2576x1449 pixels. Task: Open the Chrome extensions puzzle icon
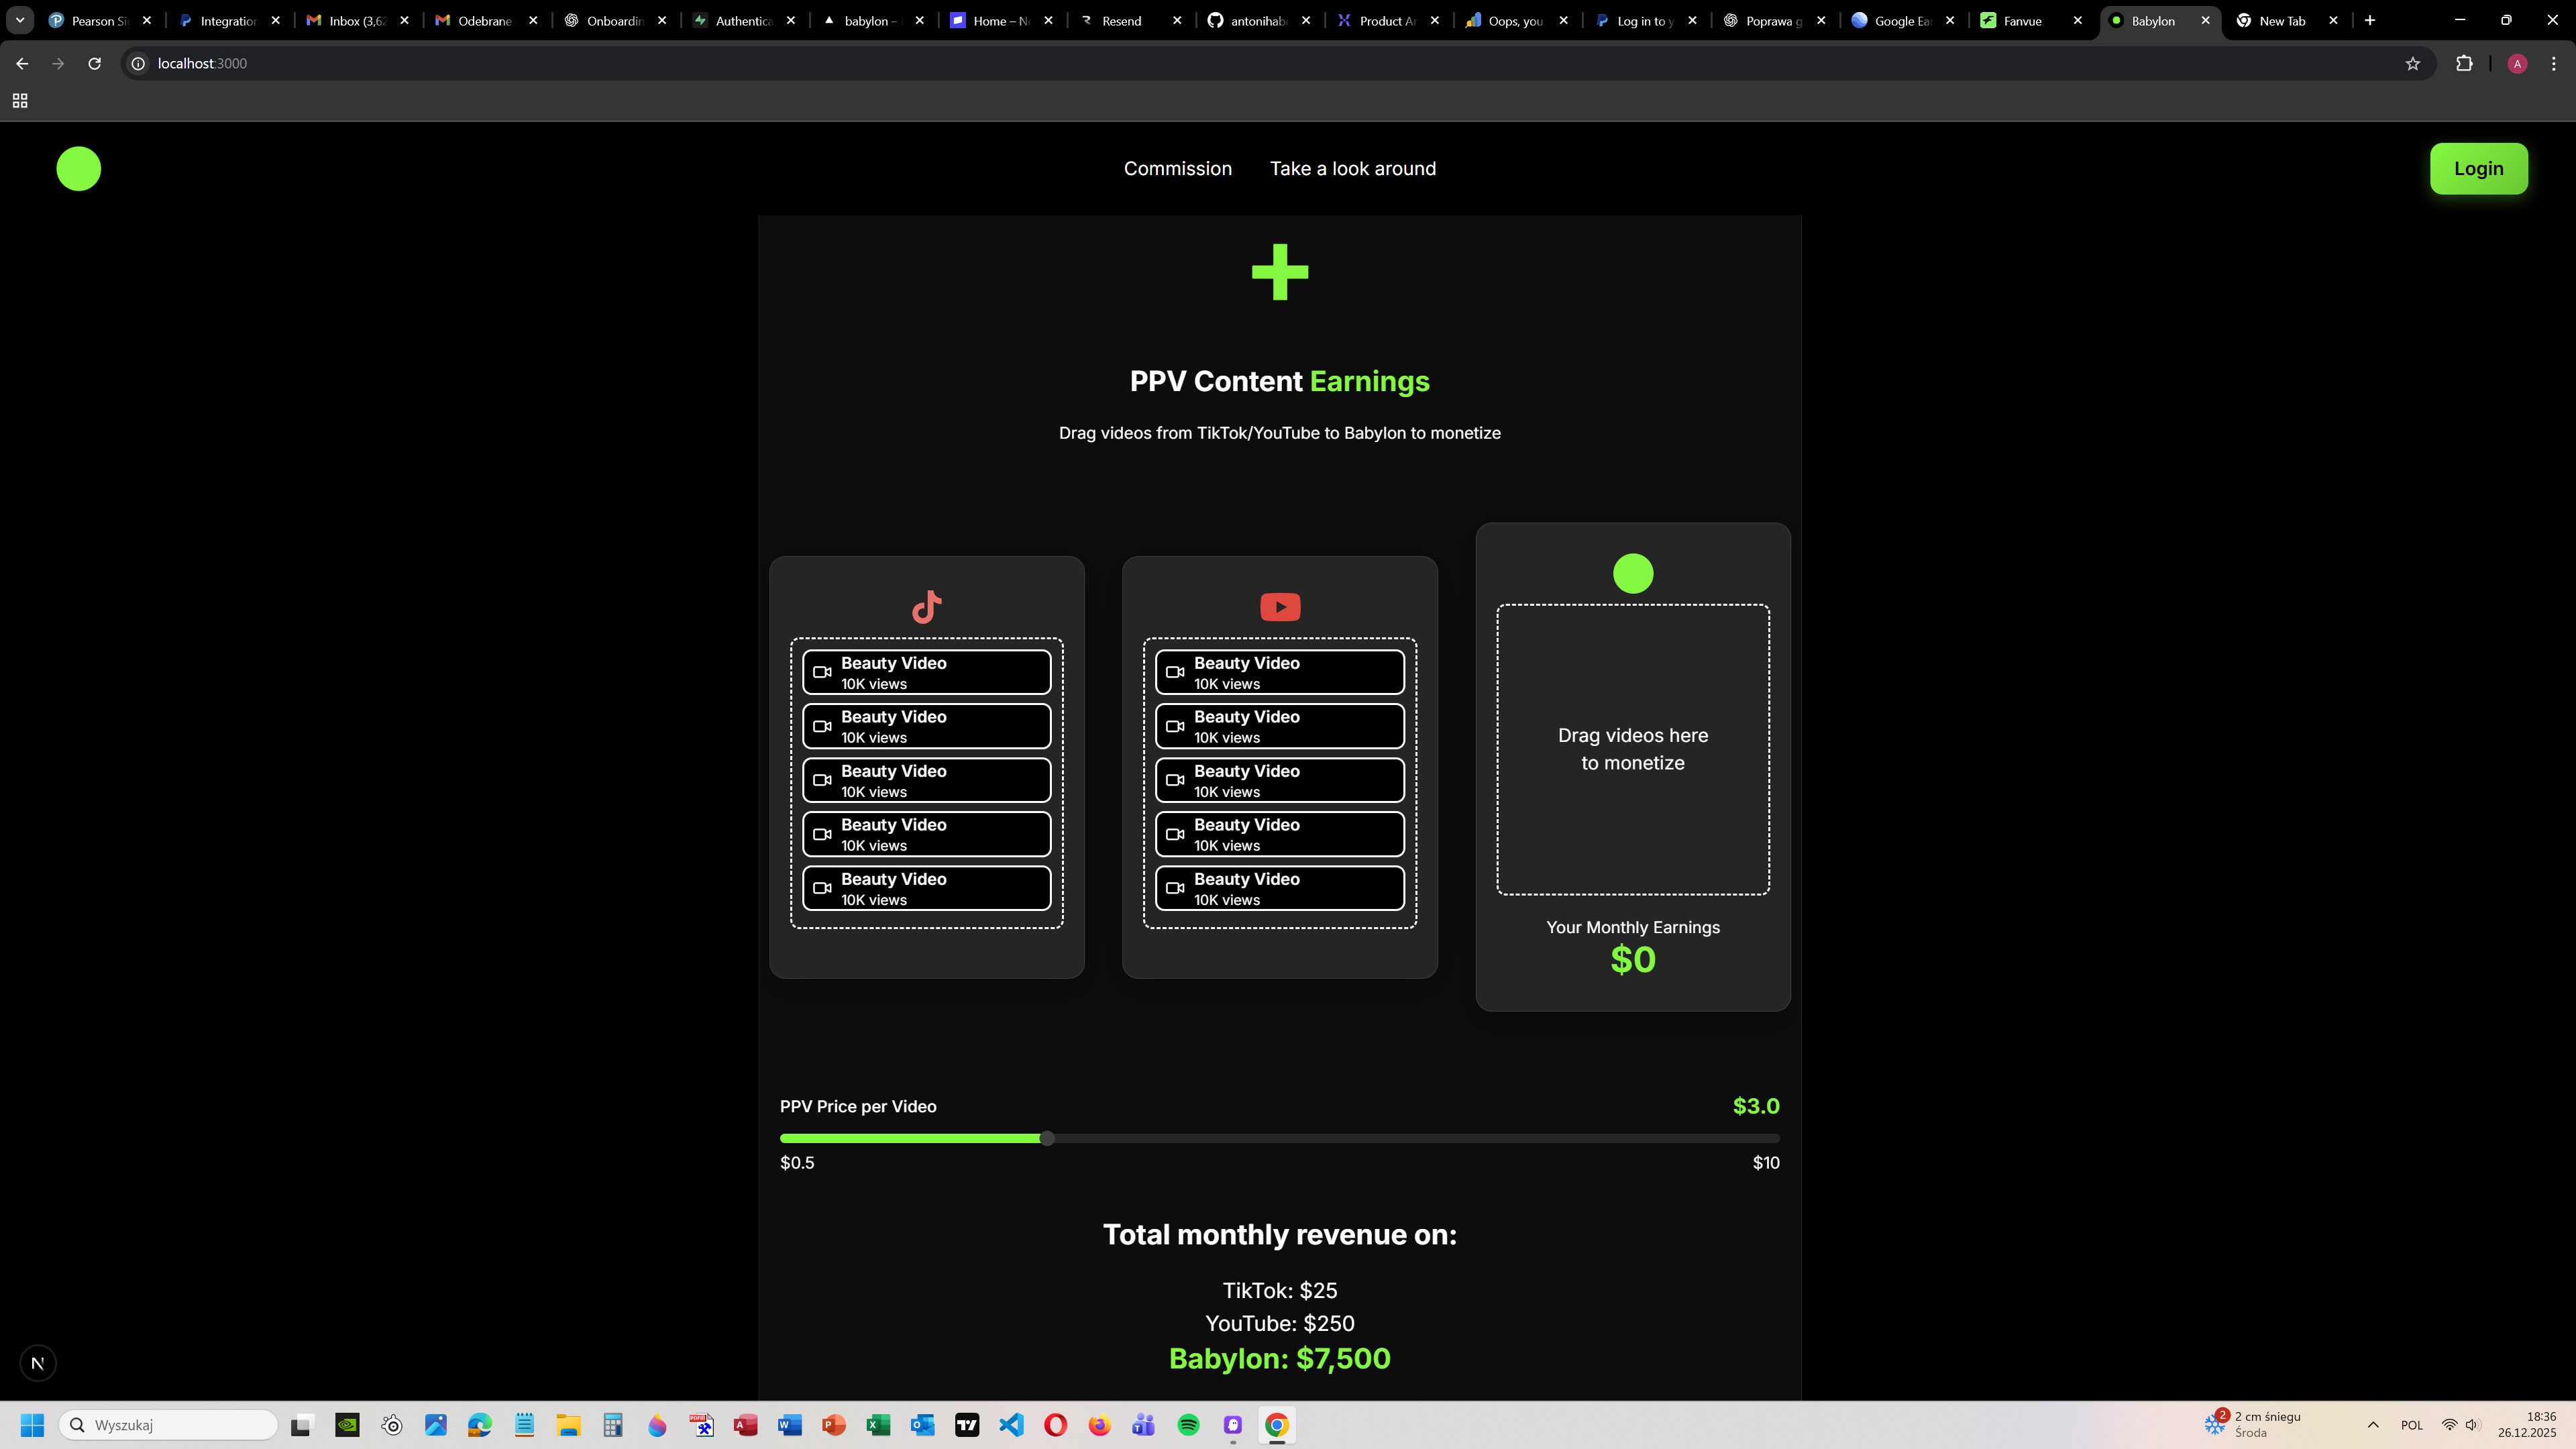pos(2464,64)
